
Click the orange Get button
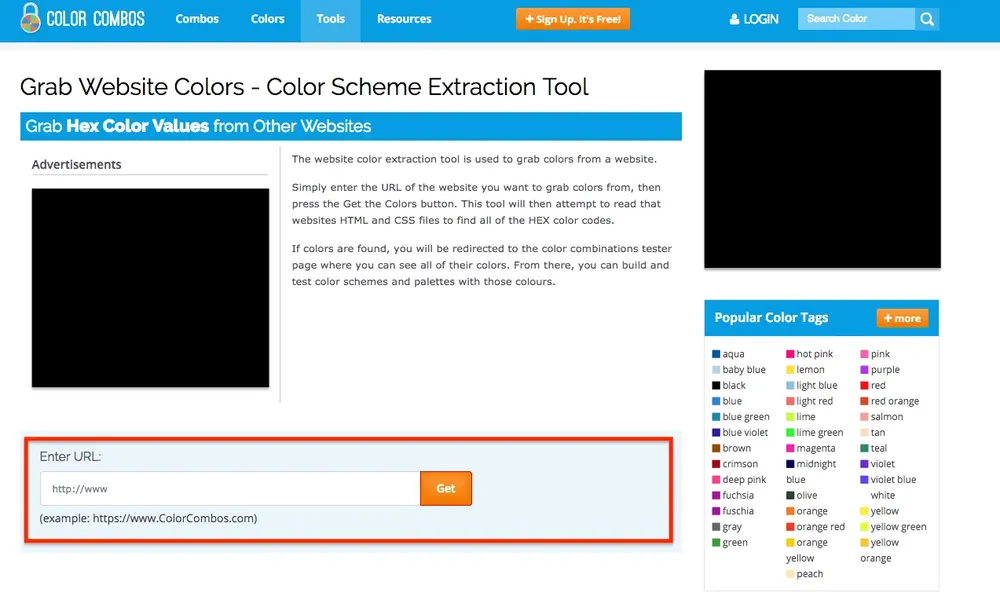[x=446, y=489]
